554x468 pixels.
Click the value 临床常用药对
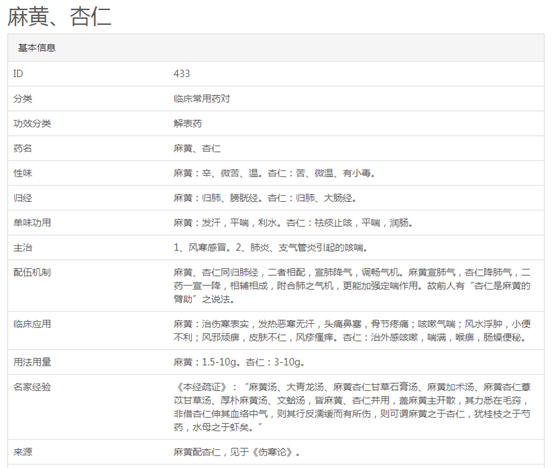tap(201, 99)
